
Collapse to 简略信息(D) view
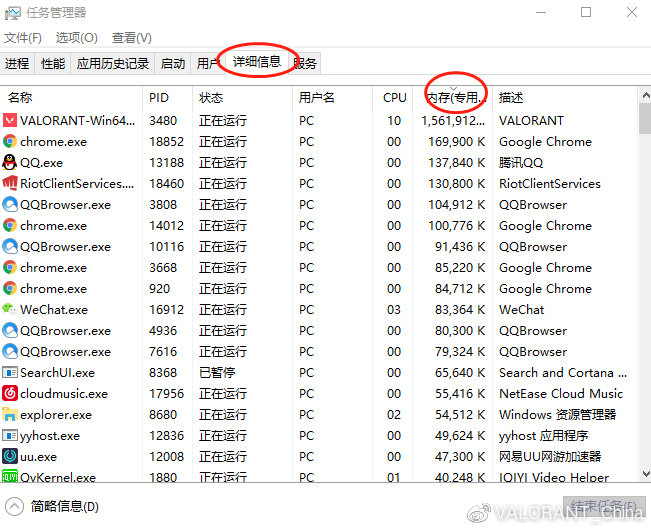52,507
